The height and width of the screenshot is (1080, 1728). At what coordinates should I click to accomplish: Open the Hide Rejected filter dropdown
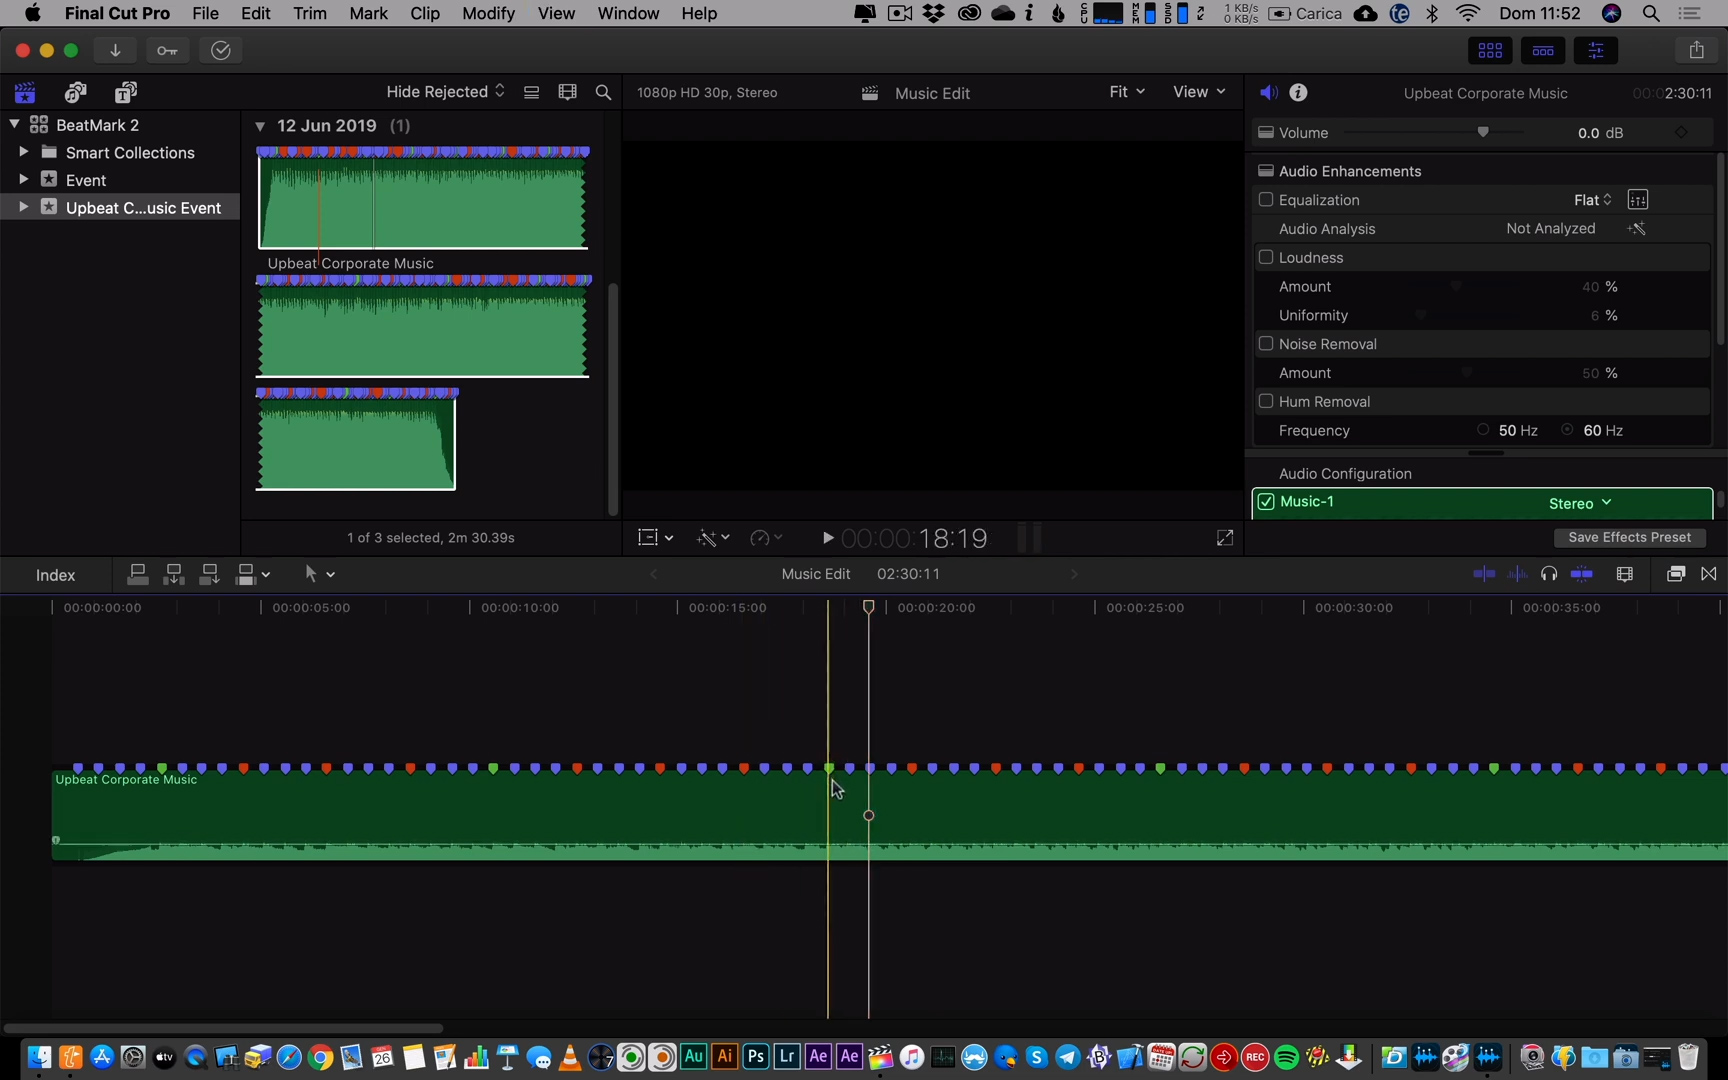pos(445,92)
